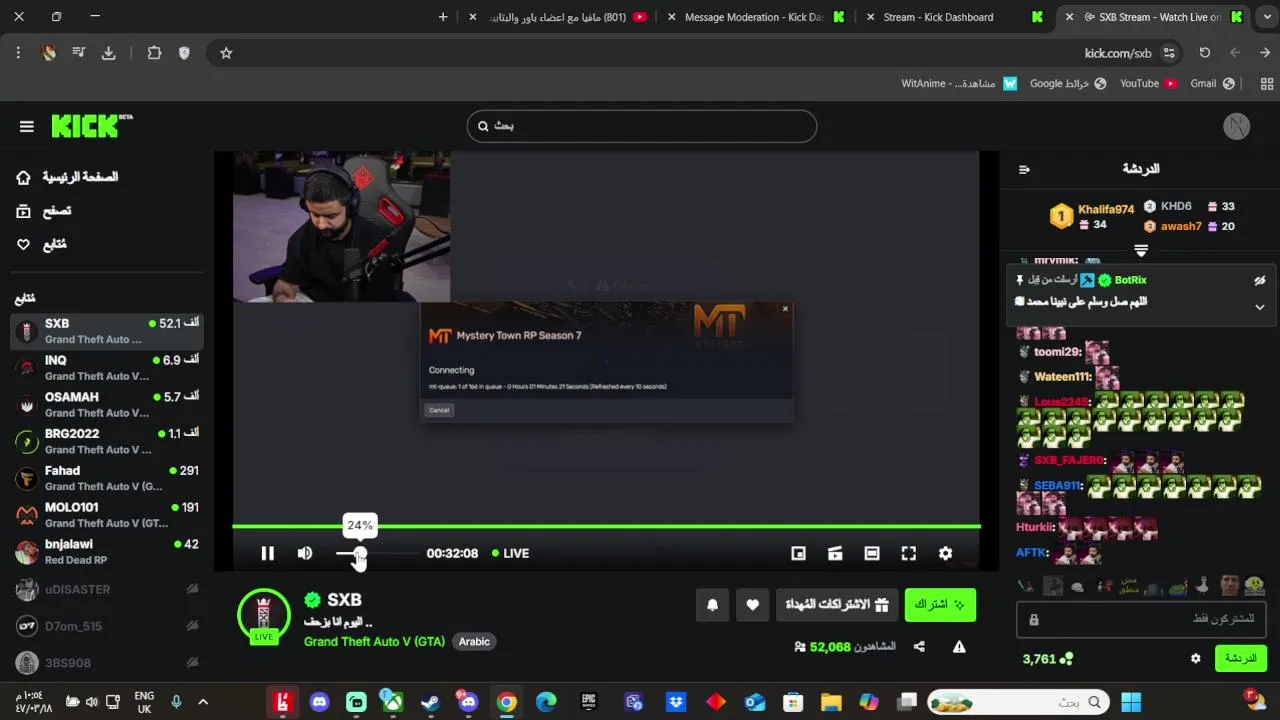Go to the home page sidebar item

[67, 177]
